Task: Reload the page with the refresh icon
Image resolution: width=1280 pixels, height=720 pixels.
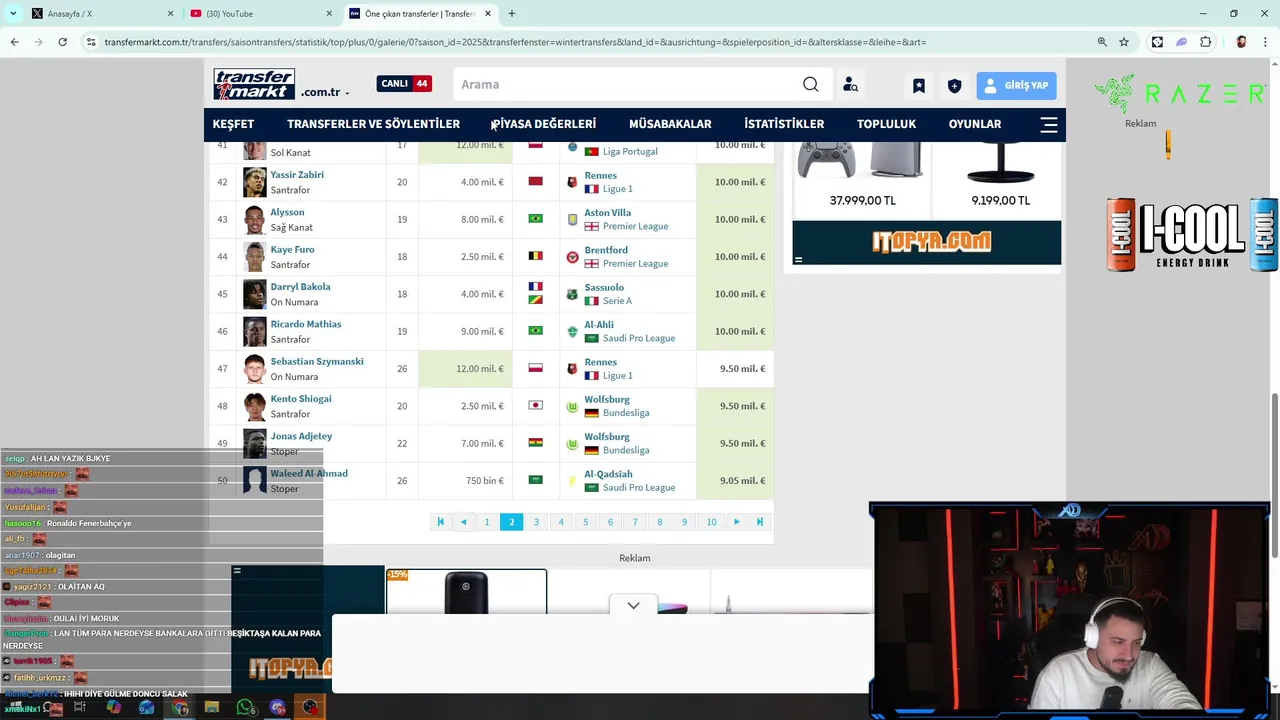Action: point(62,42)
